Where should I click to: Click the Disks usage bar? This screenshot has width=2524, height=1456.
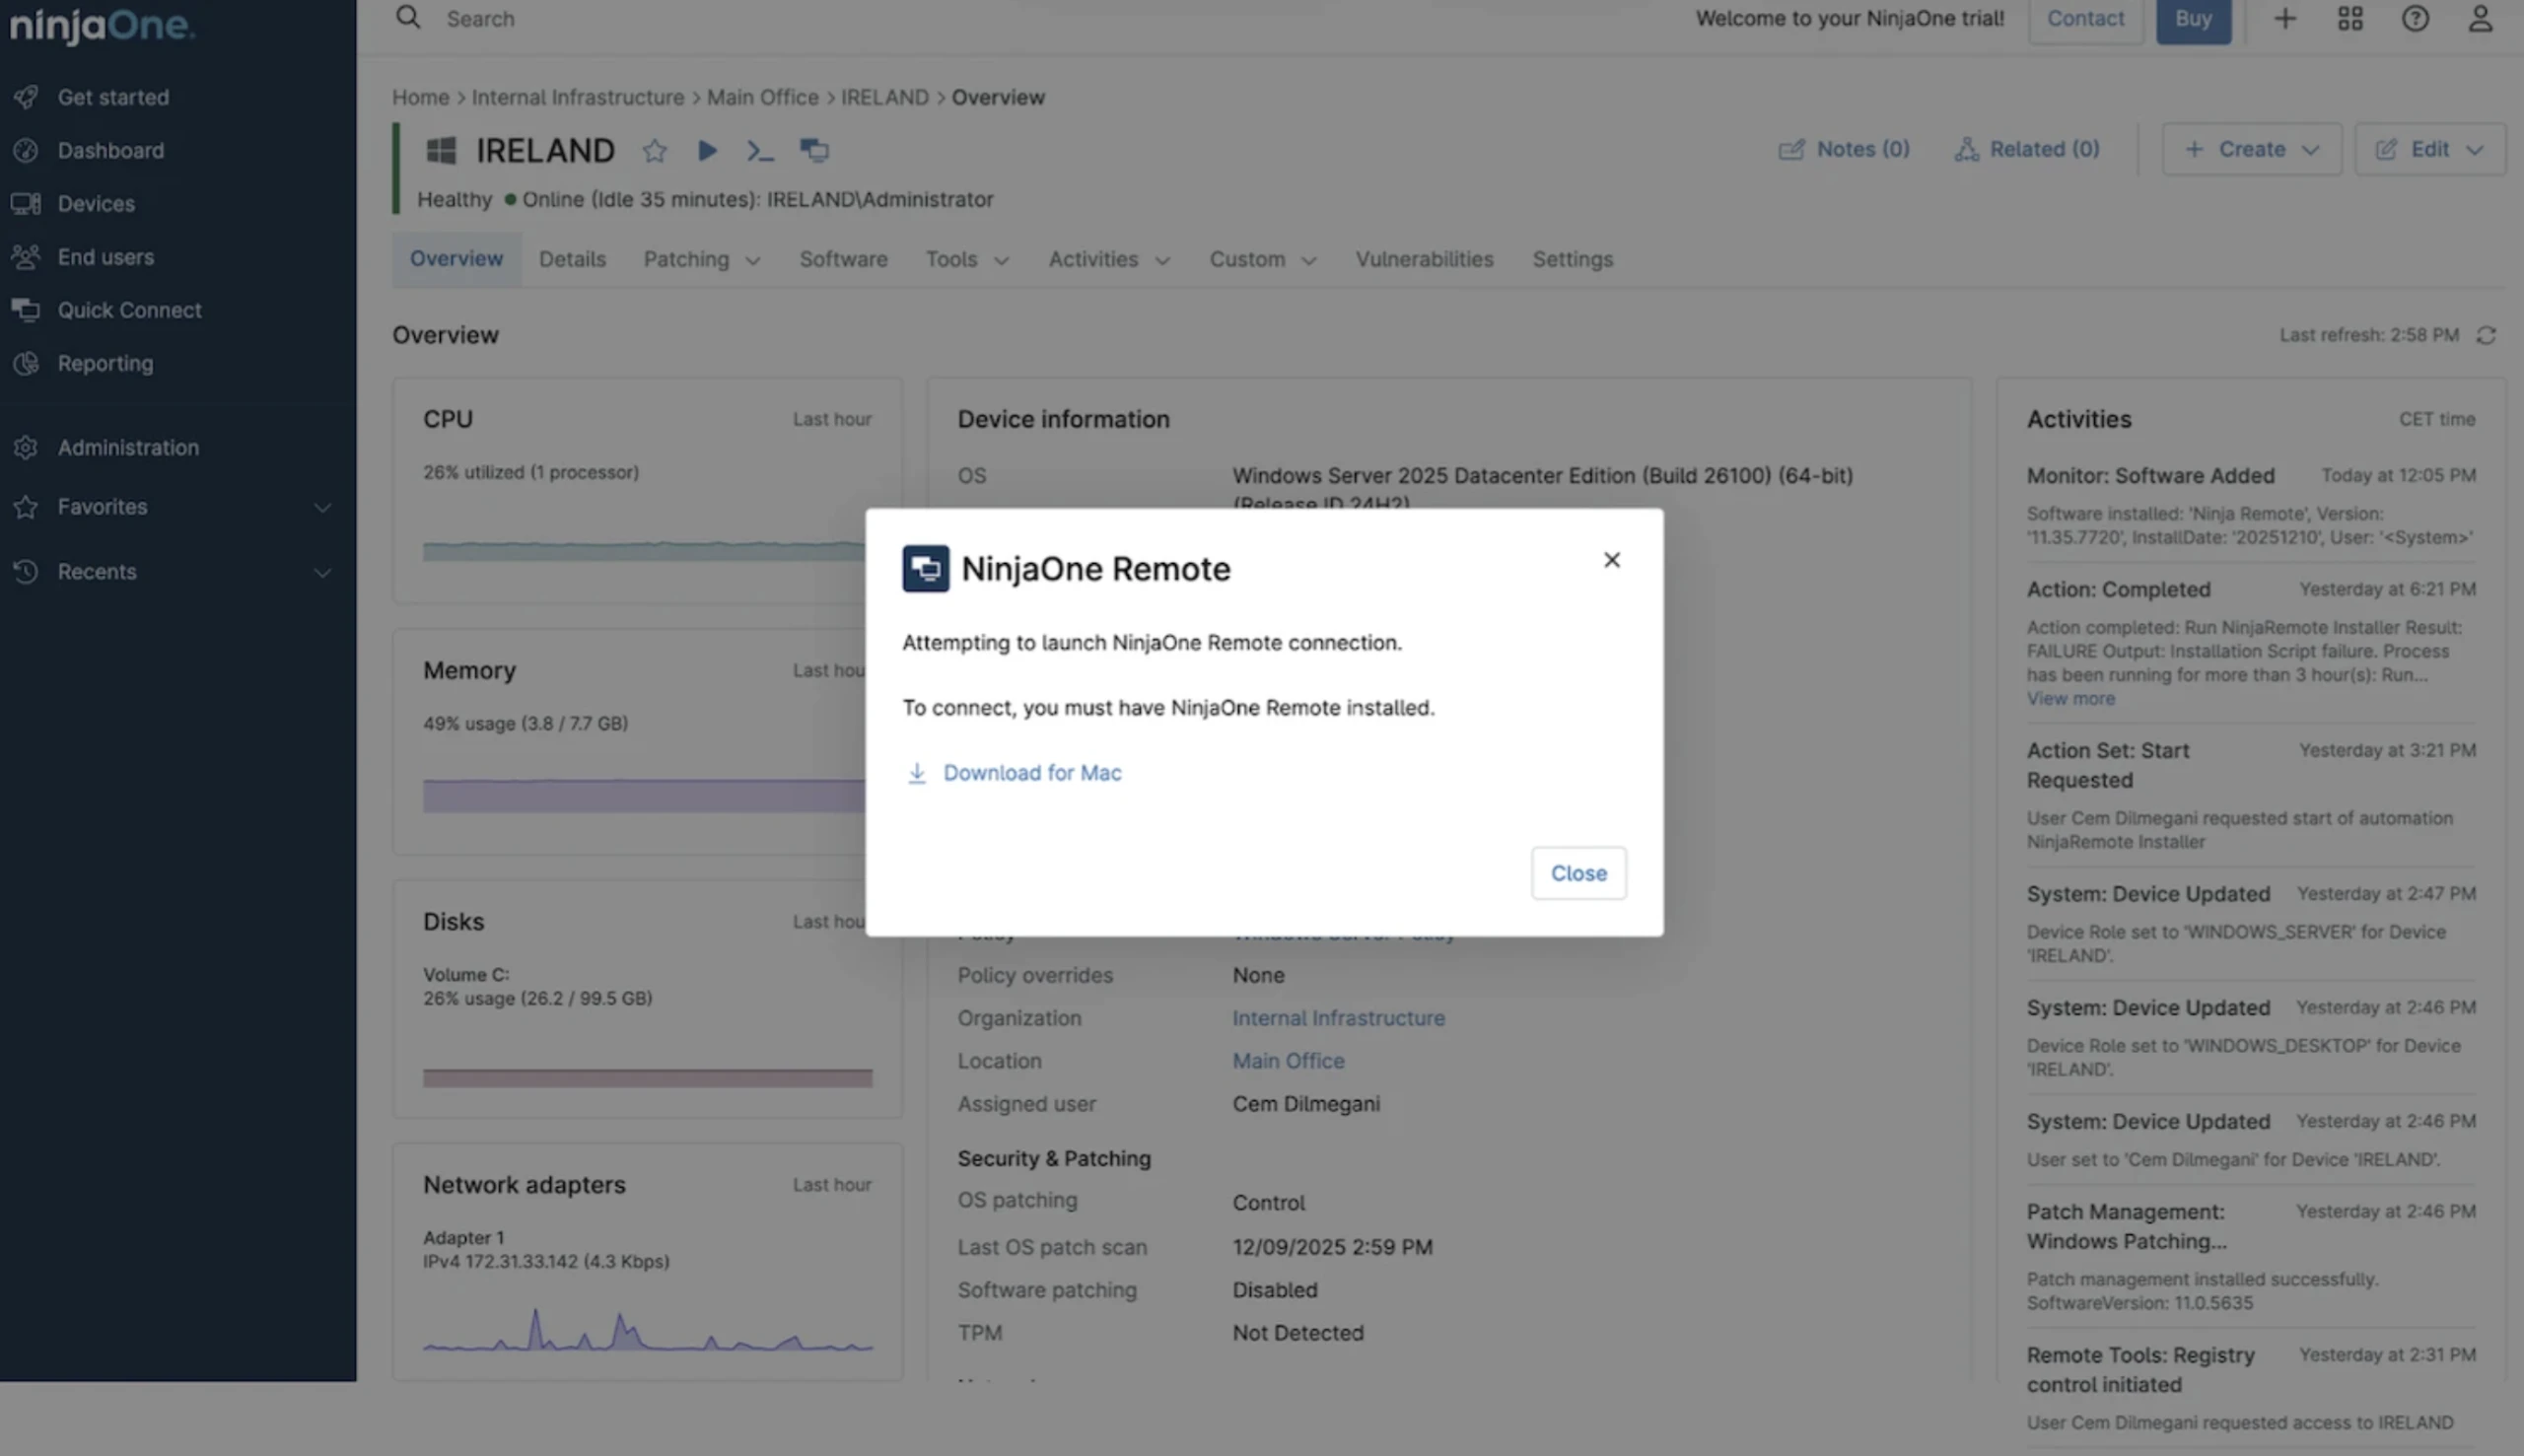tap(647, 1078)
